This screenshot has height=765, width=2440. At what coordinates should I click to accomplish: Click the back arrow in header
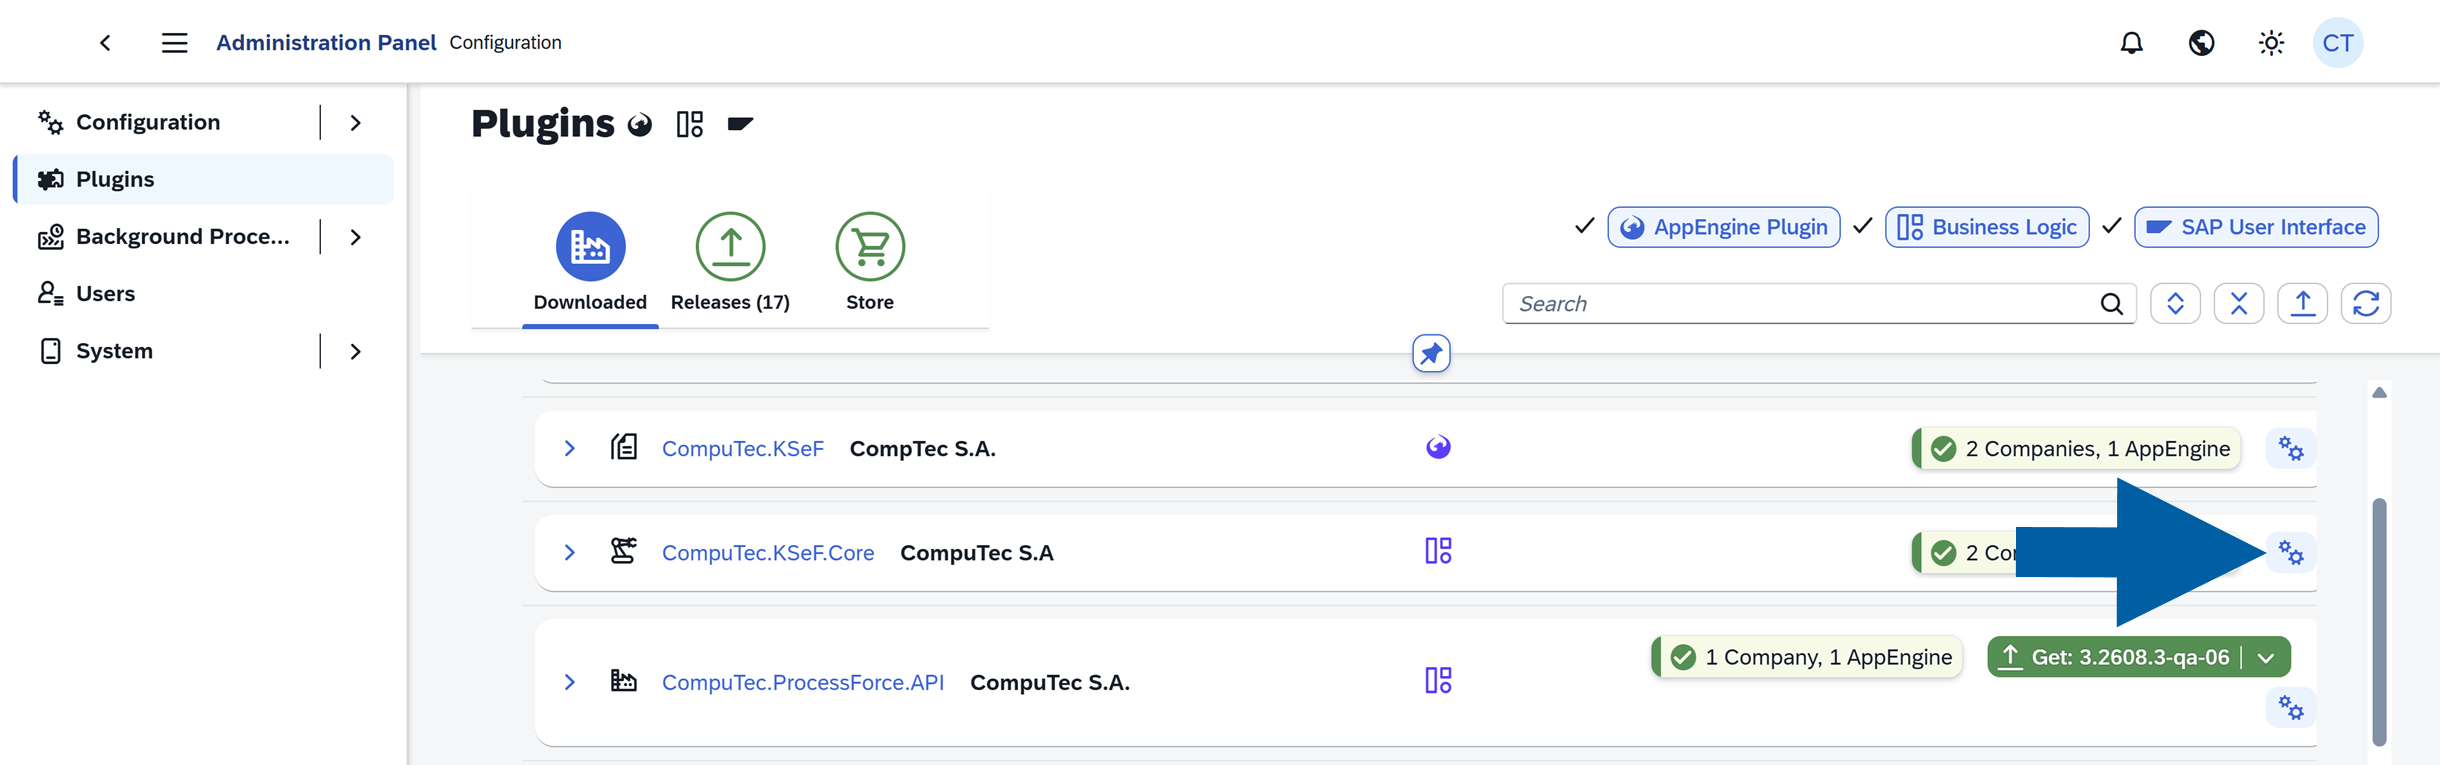pos(105,43)
